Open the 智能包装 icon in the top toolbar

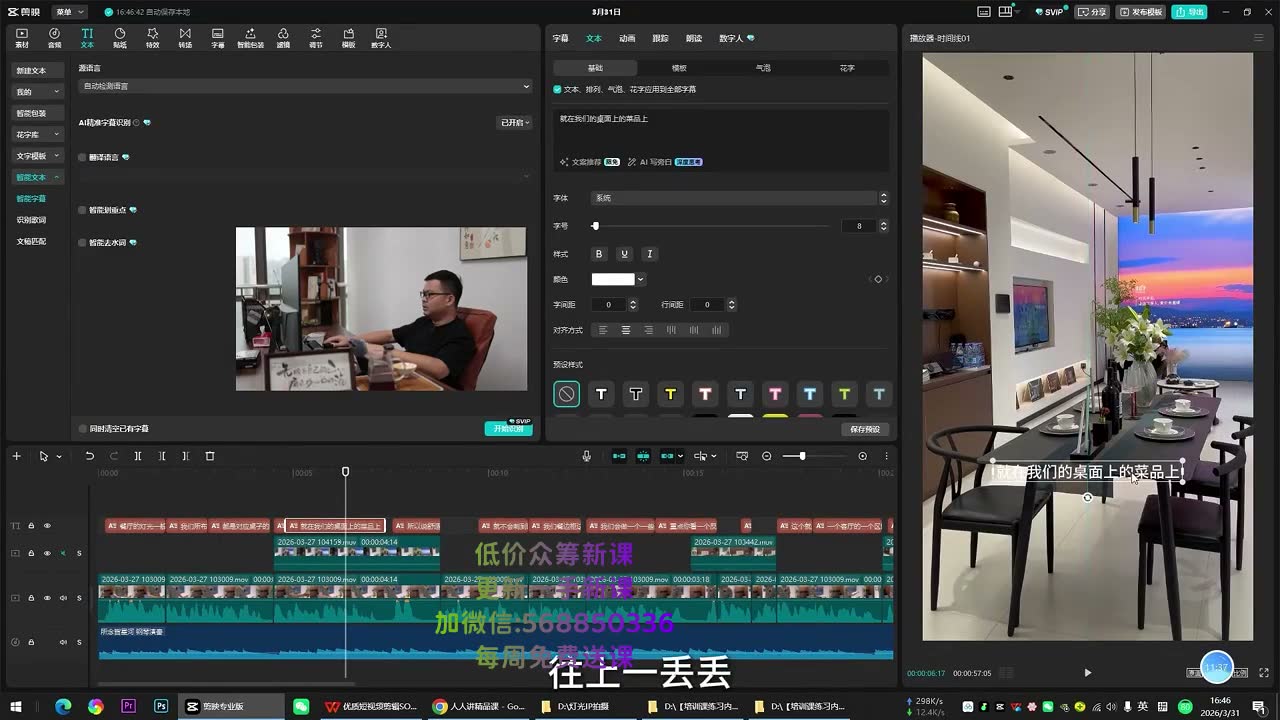pos(251,38)
